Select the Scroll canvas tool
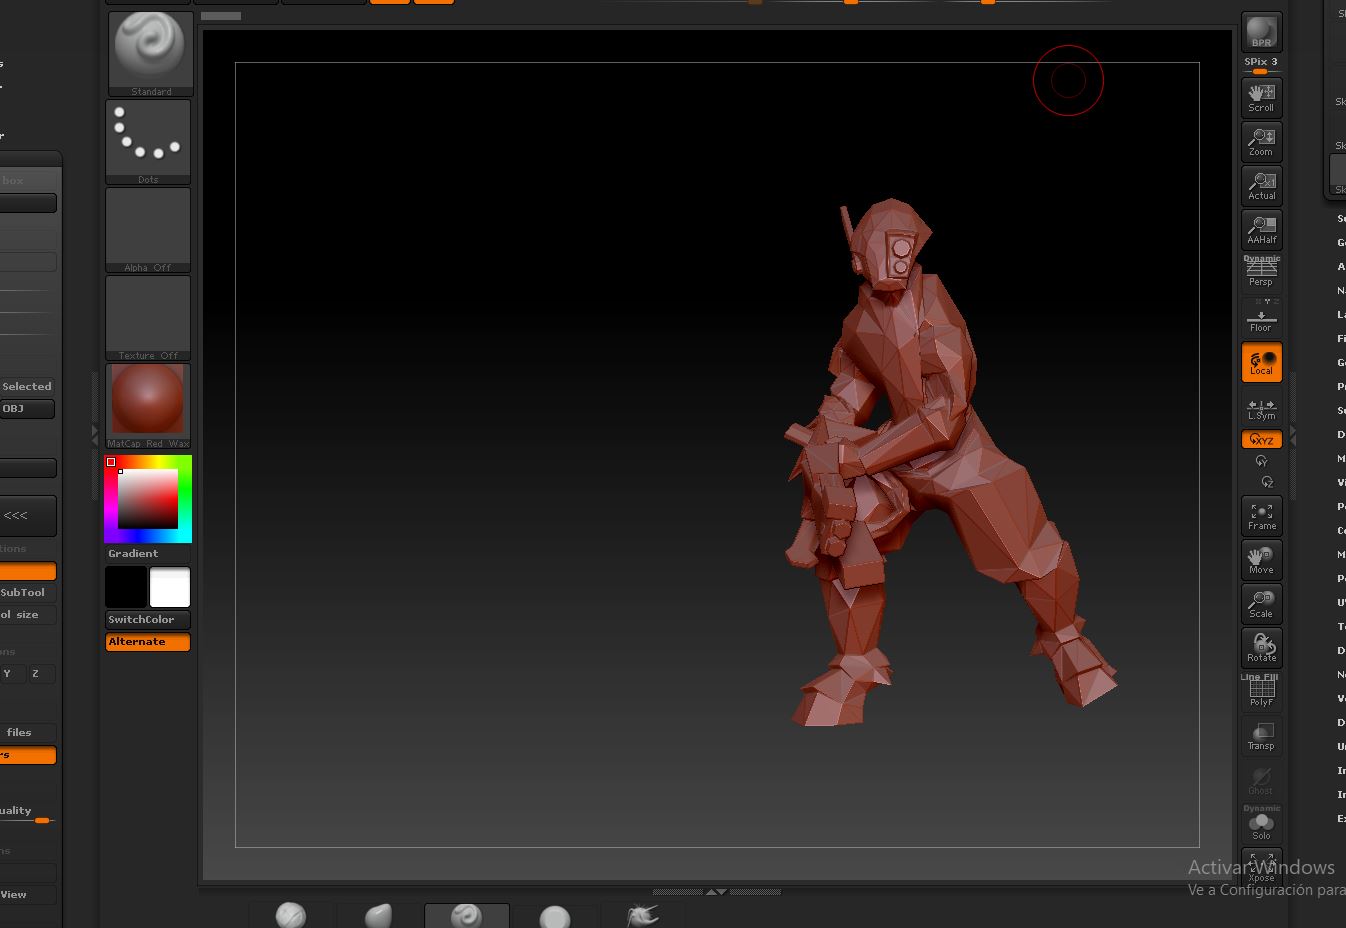 pyautogui.click(x=1261, y=98)
